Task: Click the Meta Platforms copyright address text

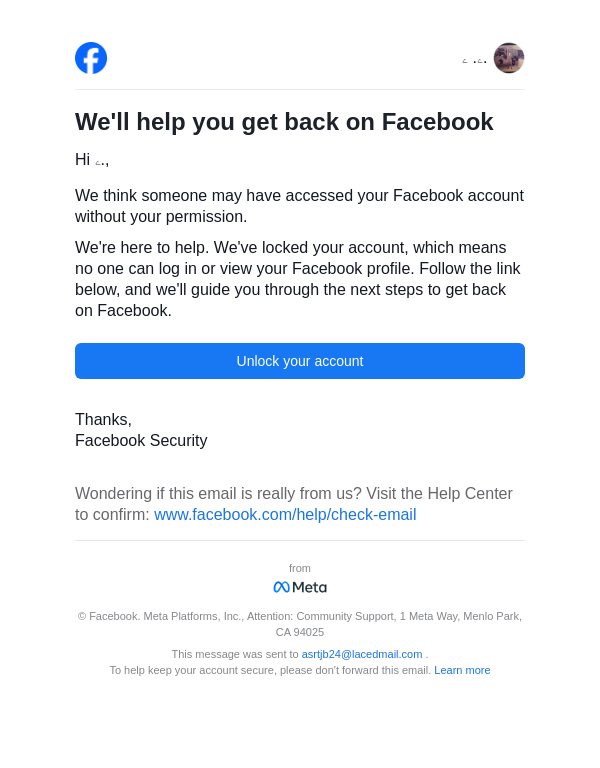Action: coord(300,623)
